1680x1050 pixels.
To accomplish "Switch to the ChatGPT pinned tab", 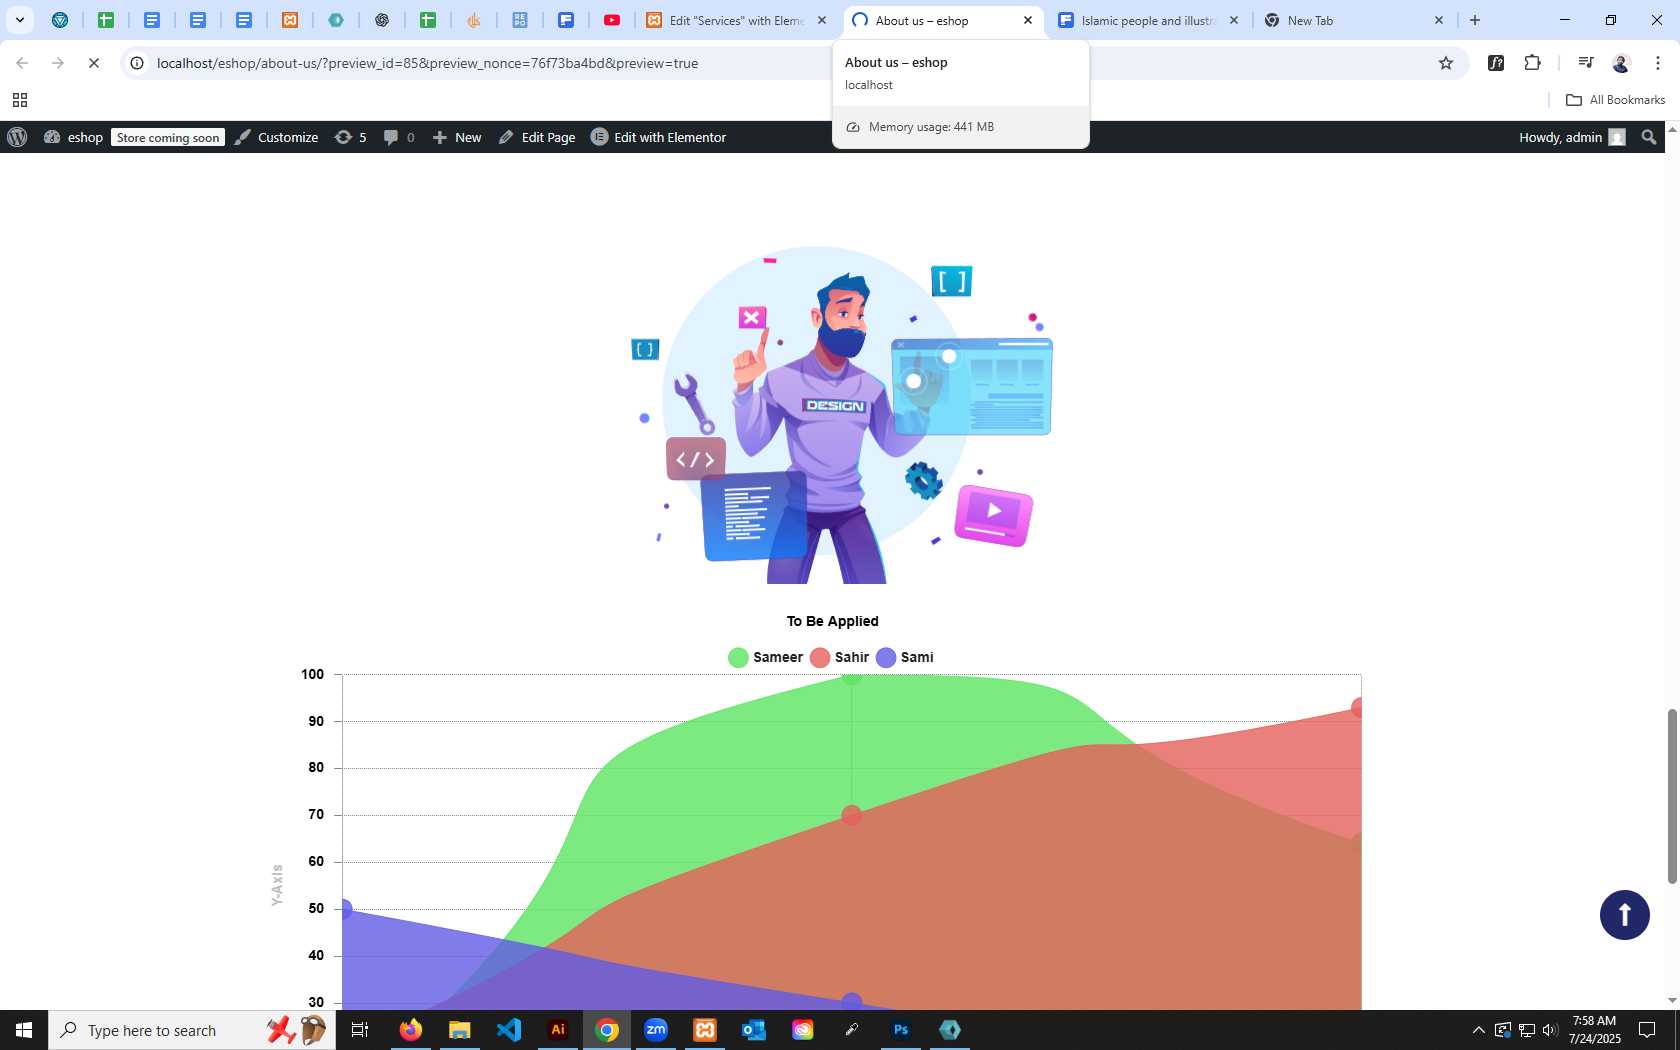I will point(382,20).
